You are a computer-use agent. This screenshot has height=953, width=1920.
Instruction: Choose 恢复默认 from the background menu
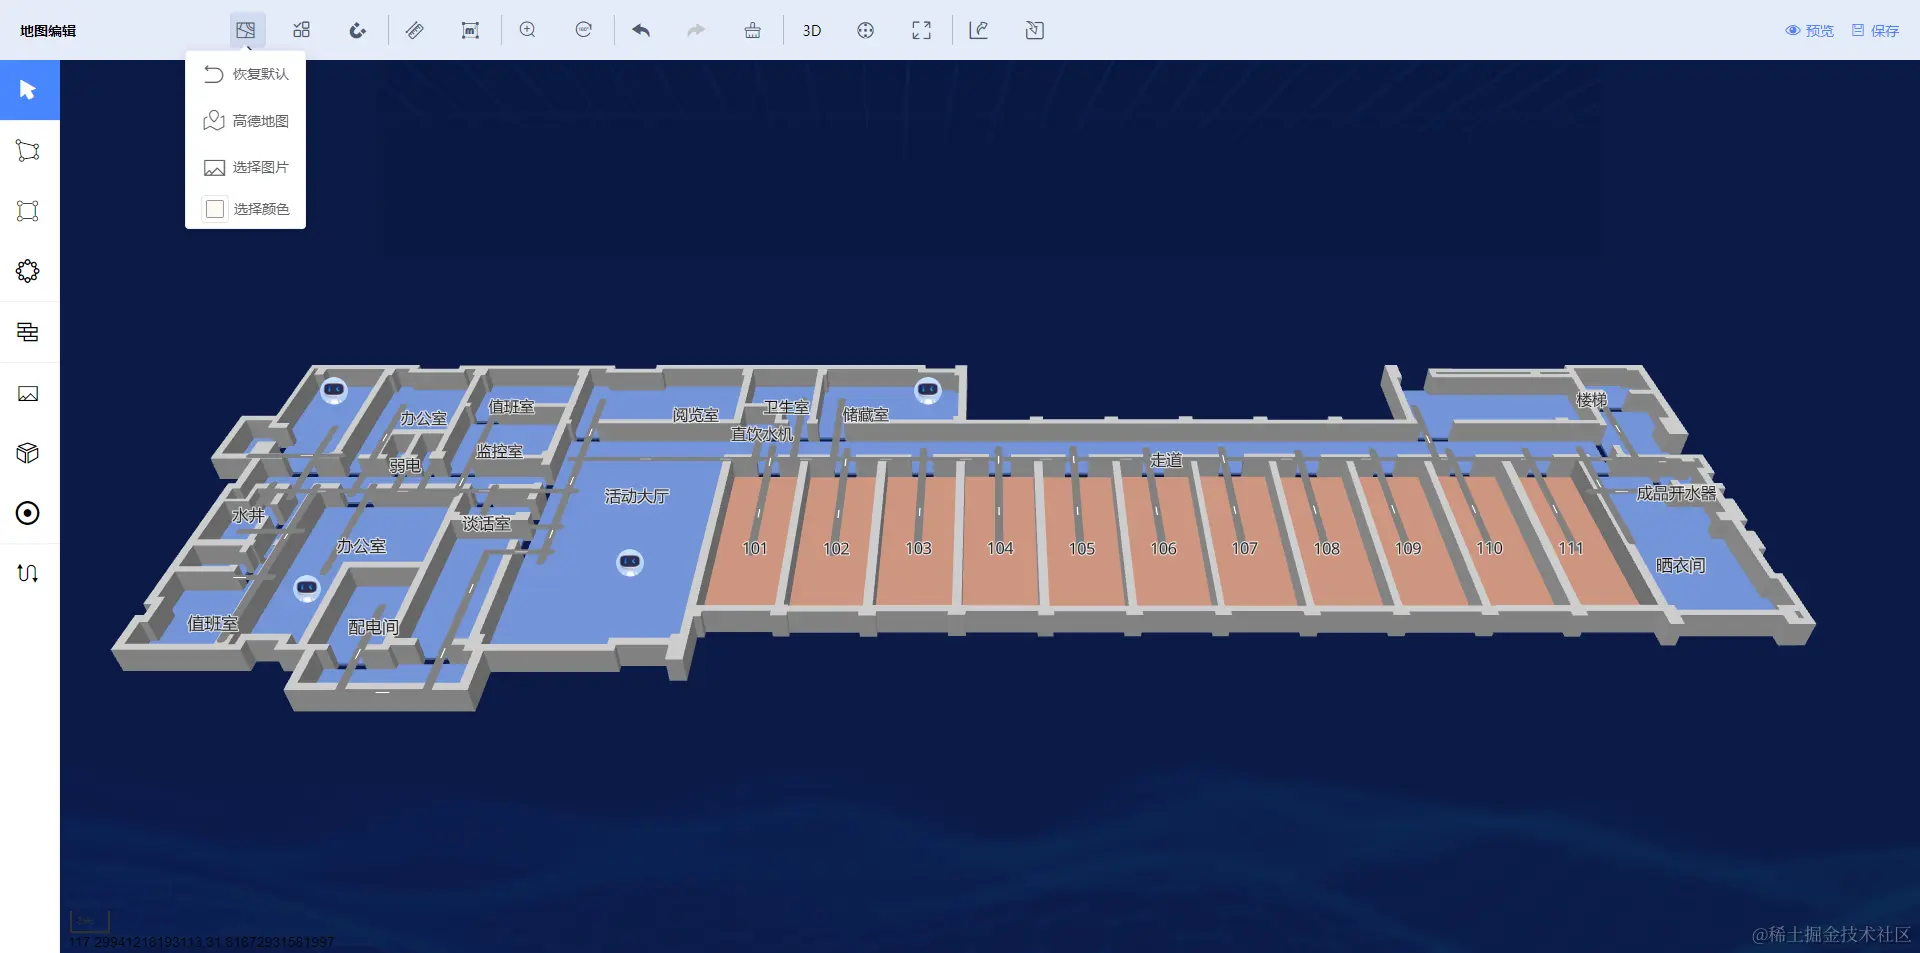tap(246, 74)
